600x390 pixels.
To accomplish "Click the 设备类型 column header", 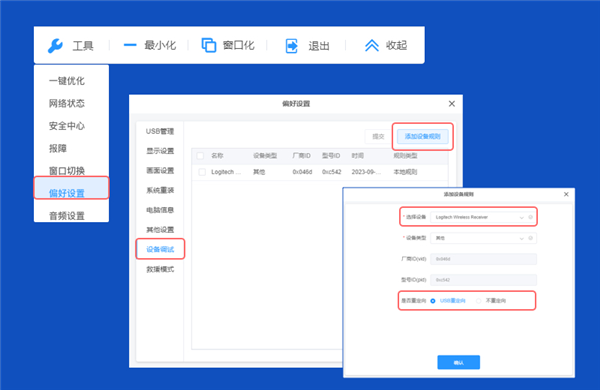I will (x=265, y=156).
